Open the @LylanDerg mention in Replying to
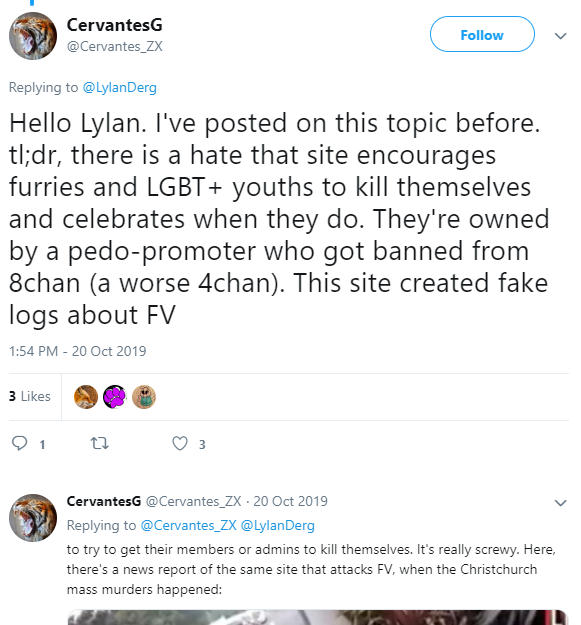The width and height of the screenshot is (581, 625). tap(120, 87)
